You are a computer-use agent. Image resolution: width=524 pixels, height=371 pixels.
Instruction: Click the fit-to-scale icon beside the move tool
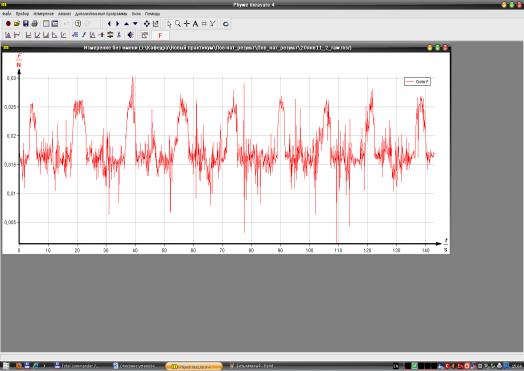coord(156,24)
